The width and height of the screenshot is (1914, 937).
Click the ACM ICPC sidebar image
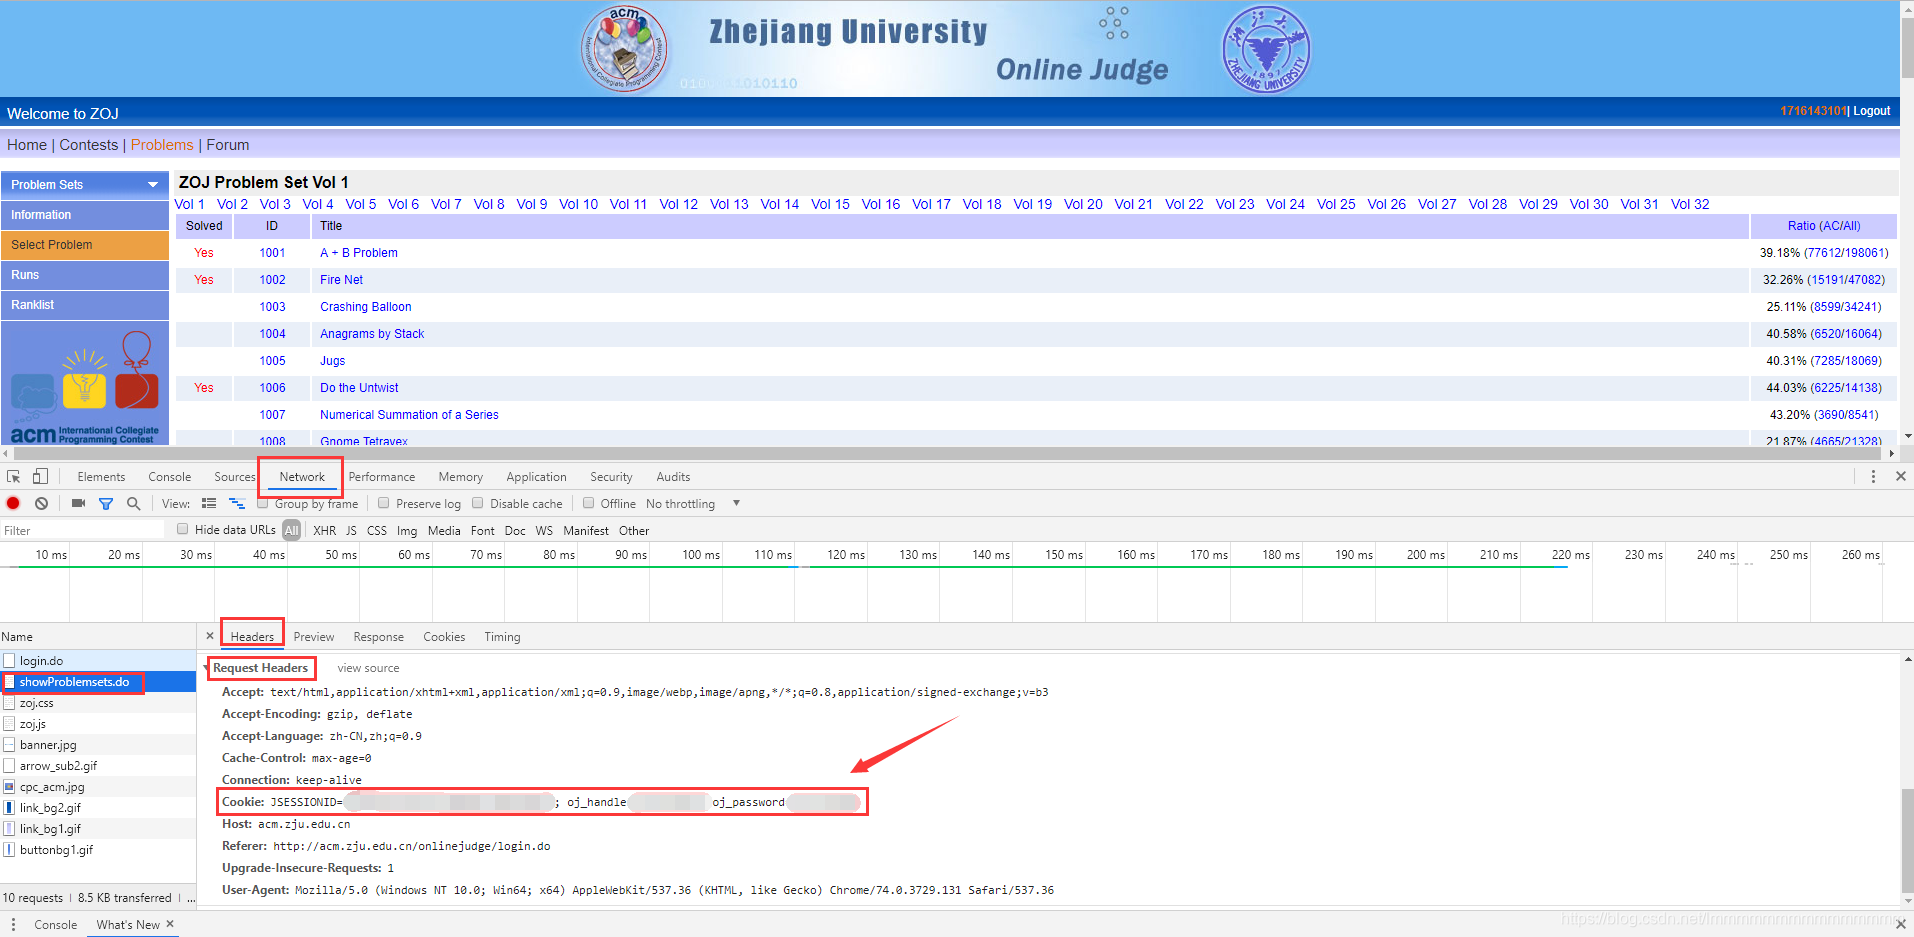coord(85,383)
